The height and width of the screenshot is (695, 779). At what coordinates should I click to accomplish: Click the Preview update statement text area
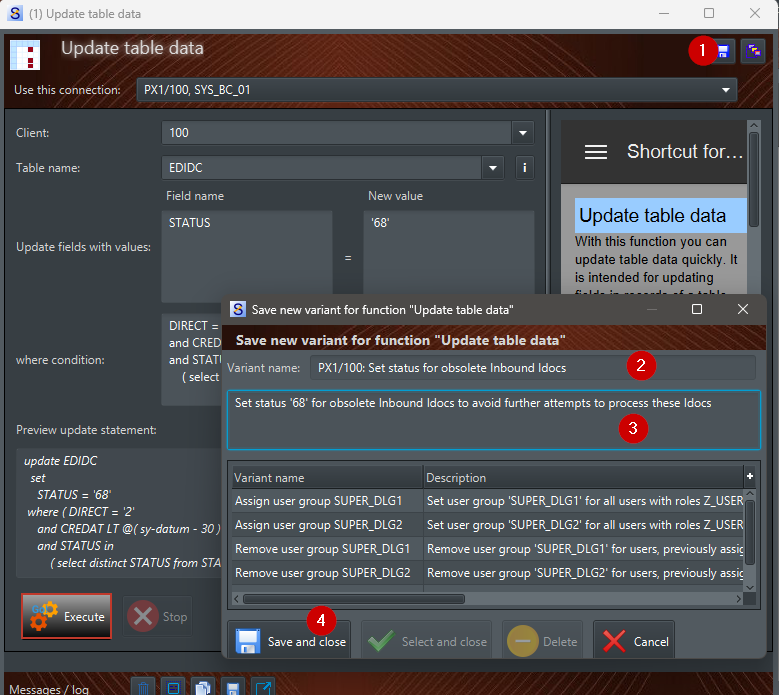click(119, 513)
